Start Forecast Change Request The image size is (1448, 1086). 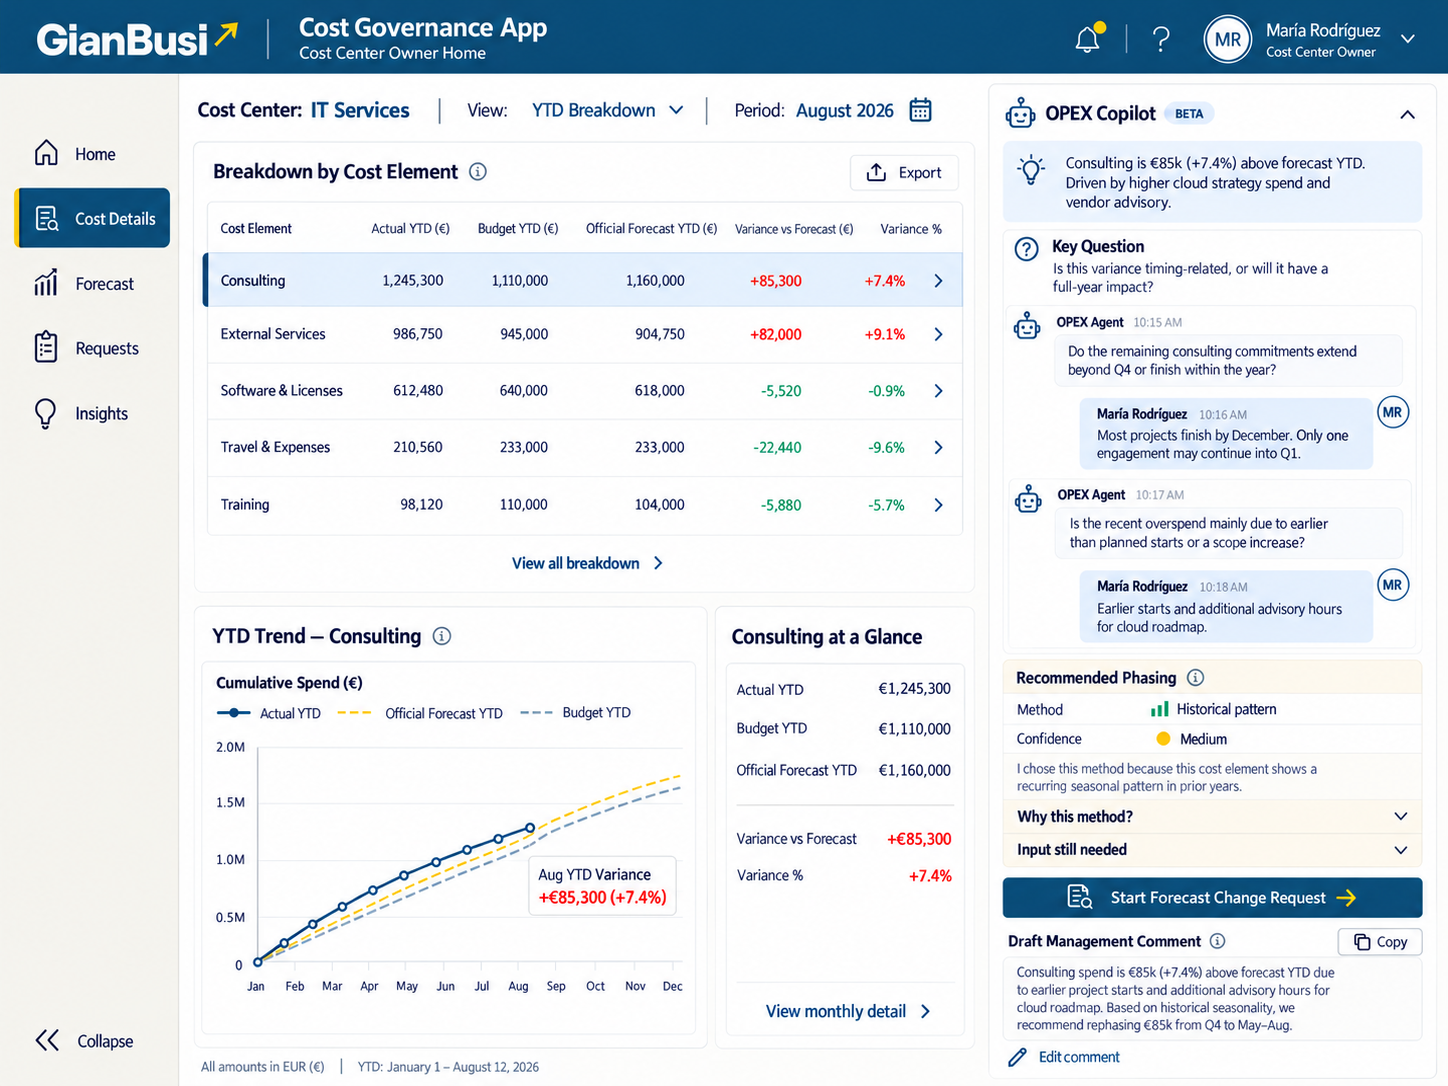1212,898
